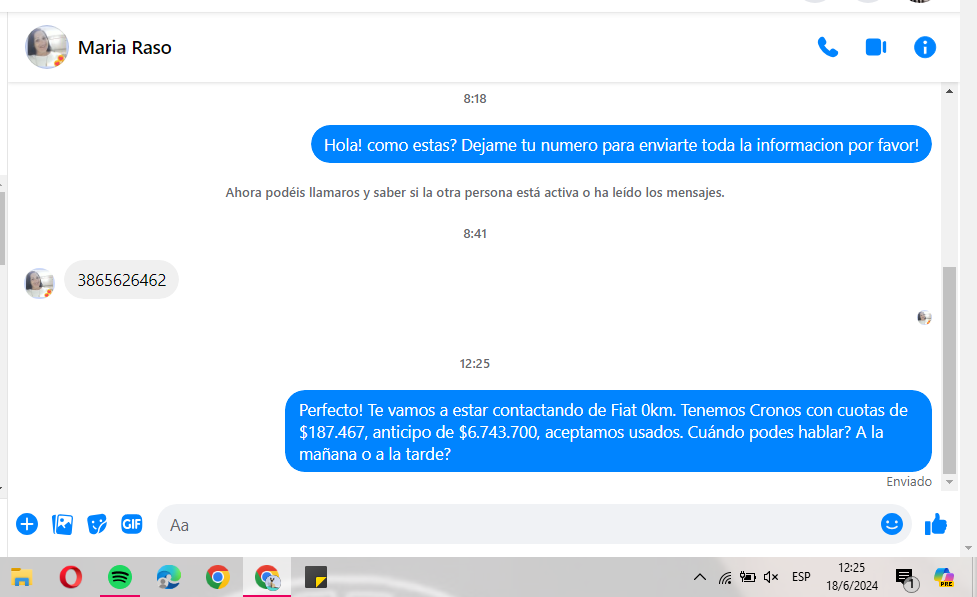Open Sticky Notes from taskbar
The height and width of the screenshot is (597, 977).
[316, 578]
